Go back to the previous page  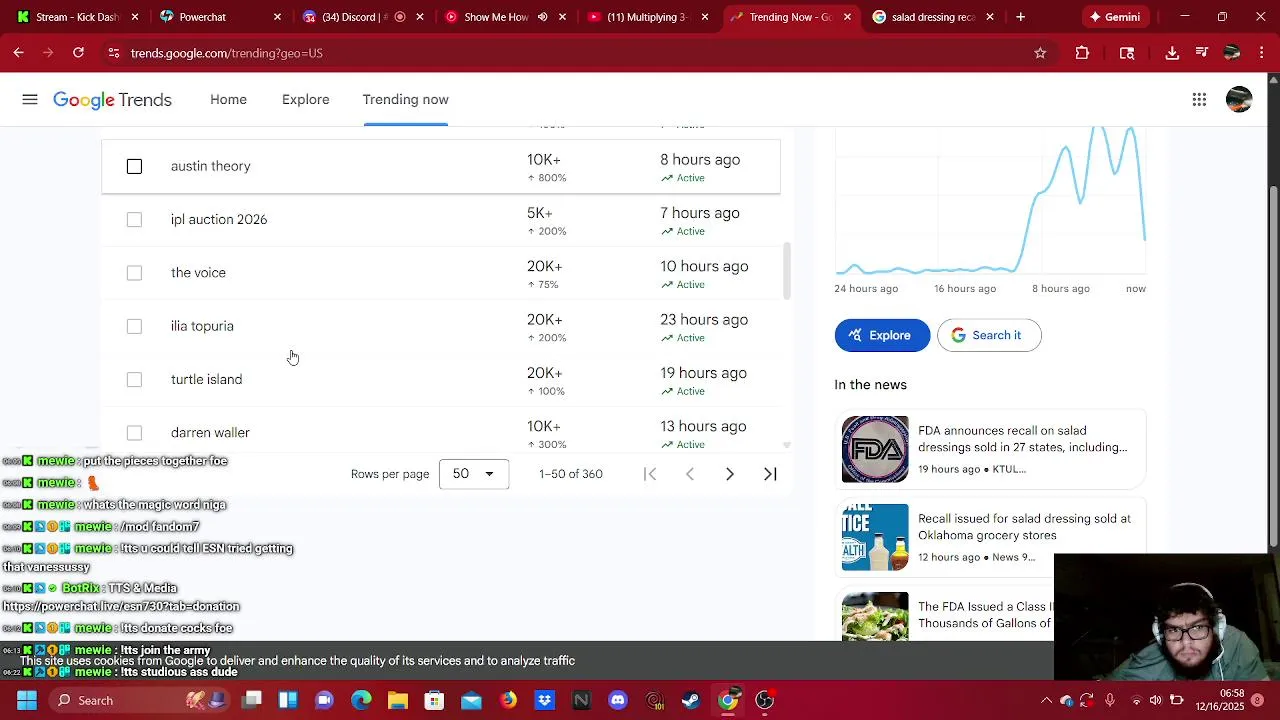[x=19, y=53]
